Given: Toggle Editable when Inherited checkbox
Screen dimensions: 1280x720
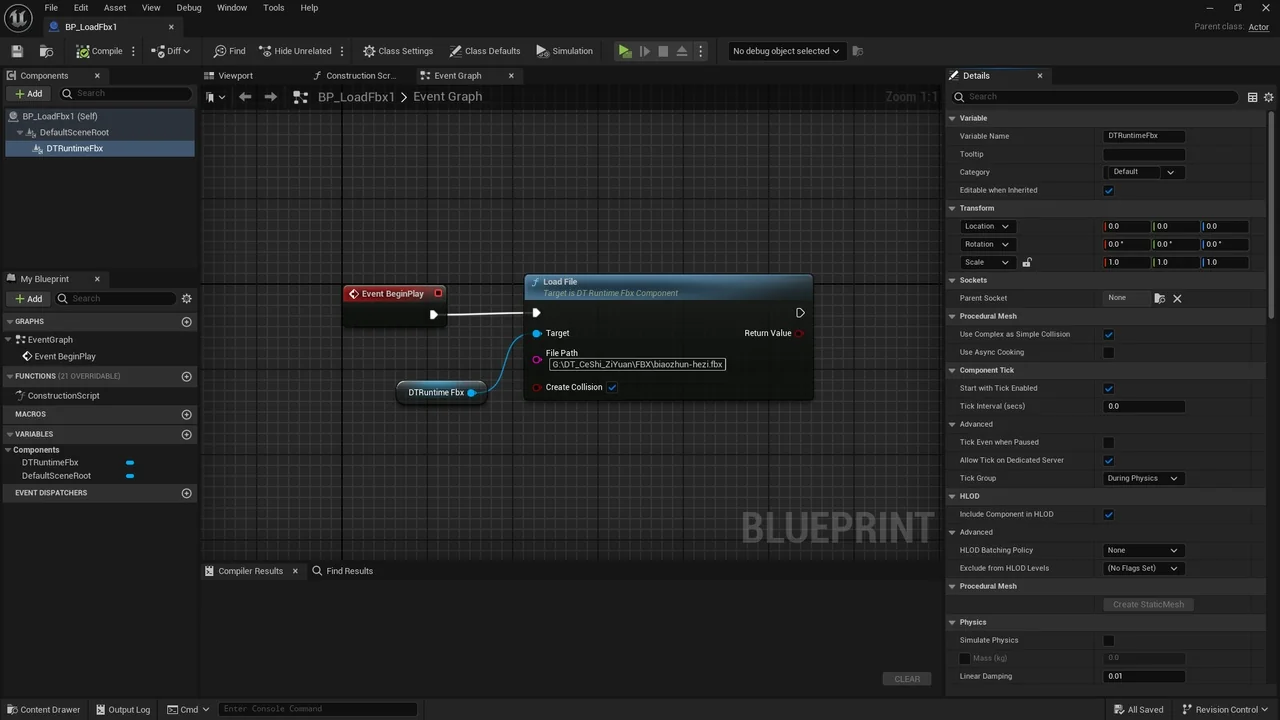Looking at the screenshot, I should (1108, 190).
